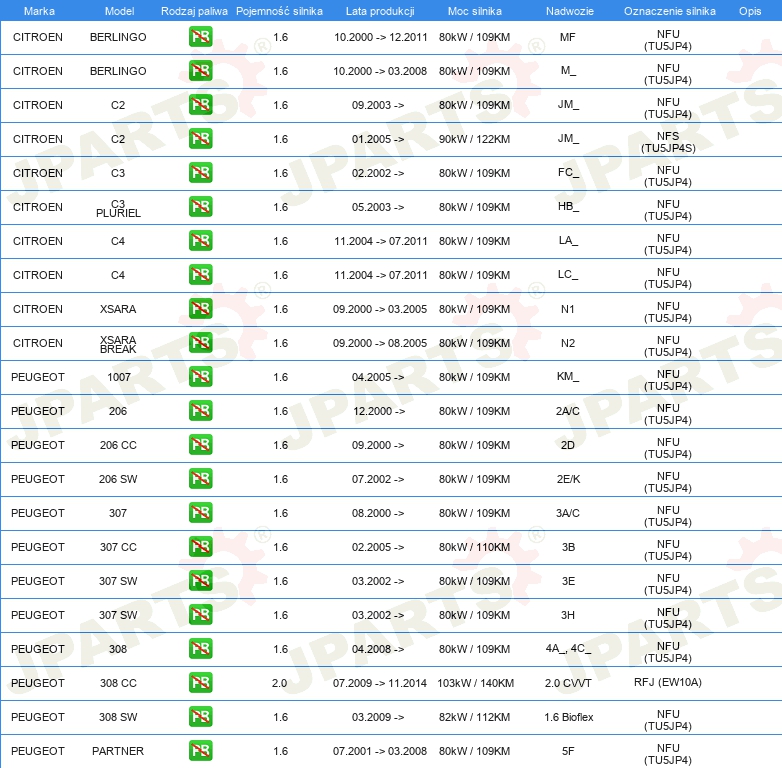782x768 pixels.
Task: Select the RFJ (EW10A) engine code cell
Action: click(x=668, y=682)
